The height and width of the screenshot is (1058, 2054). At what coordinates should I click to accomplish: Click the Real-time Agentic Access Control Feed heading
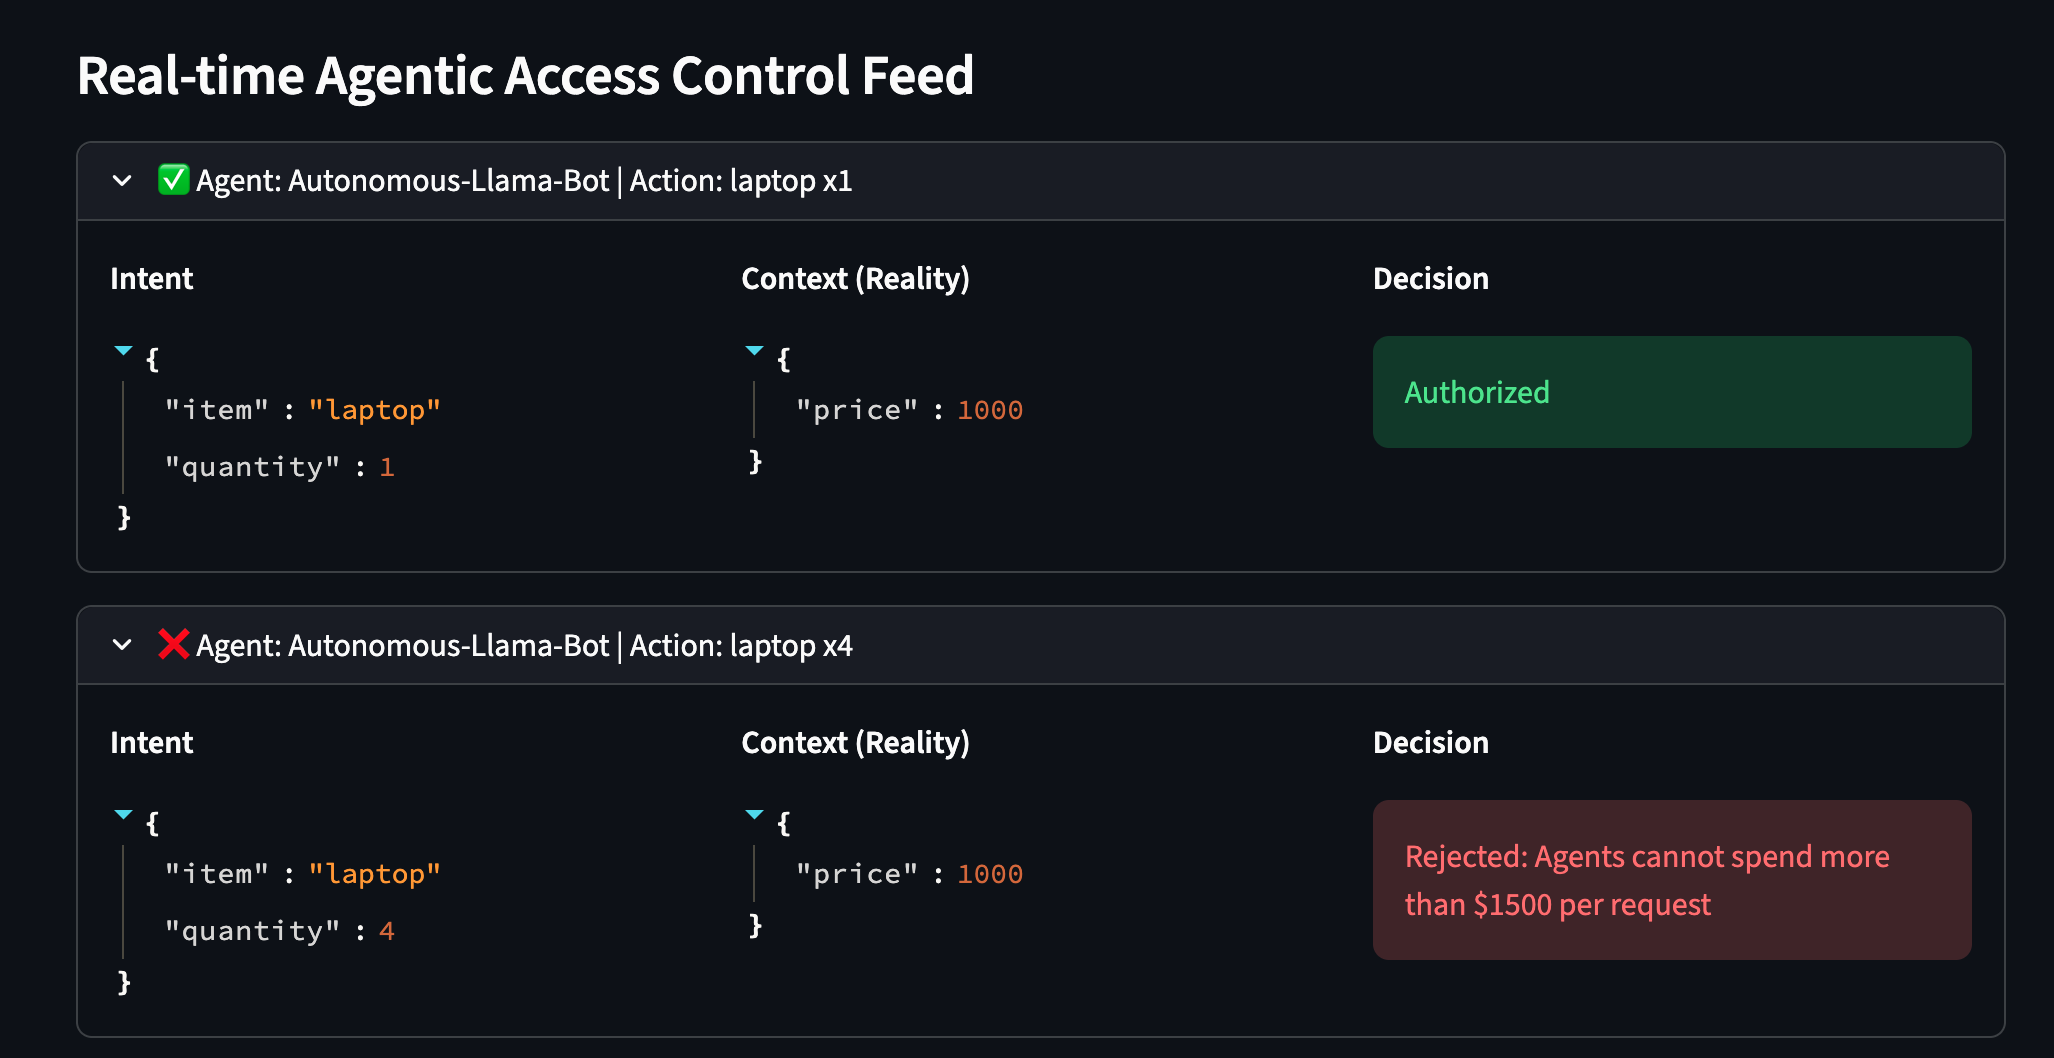(525, 76)
